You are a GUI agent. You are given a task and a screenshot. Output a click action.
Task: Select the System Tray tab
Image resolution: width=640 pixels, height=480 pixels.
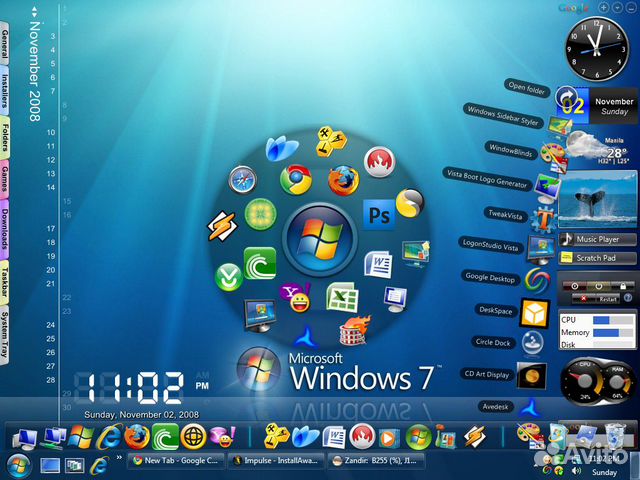(4, 336)
